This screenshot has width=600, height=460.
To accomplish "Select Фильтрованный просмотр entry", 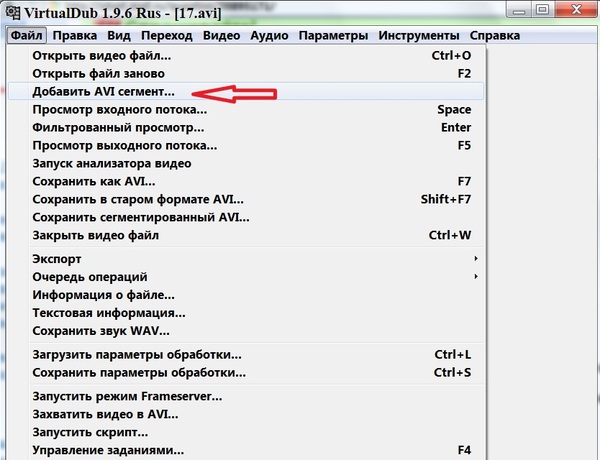I will point(118,128).
